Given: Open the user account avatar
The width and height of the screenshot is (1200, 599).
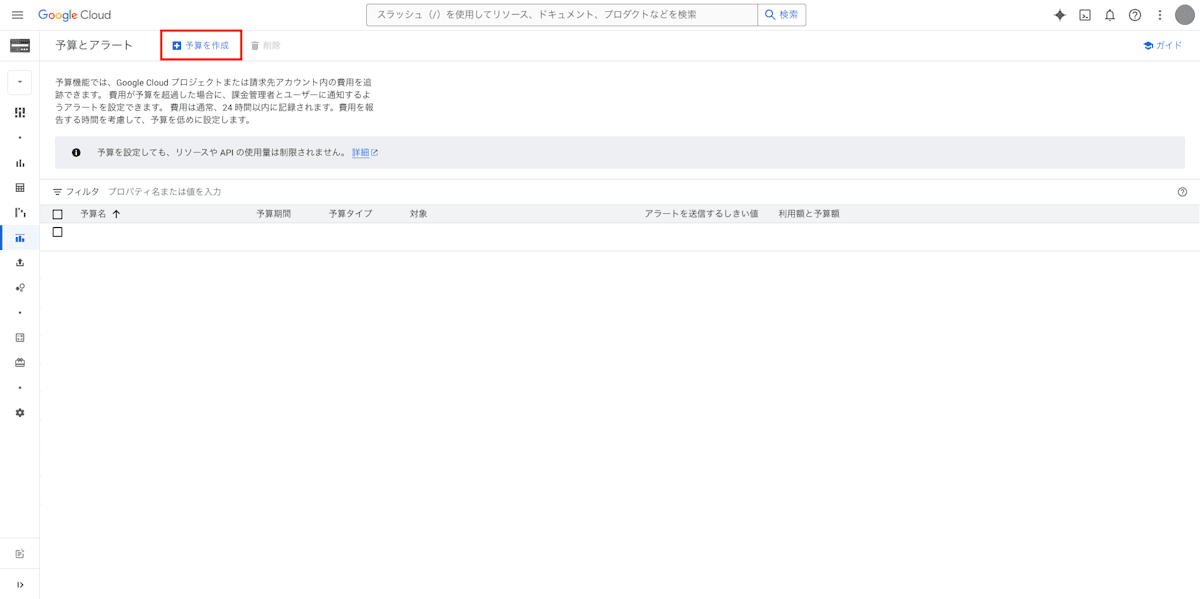Looking at the screenshot, I should click(1185, 15).
